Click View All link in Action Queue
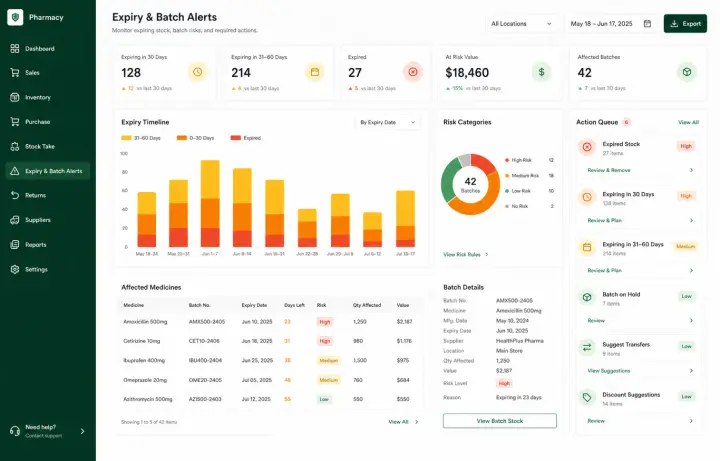The width and height of the screenshot is (720, 461). pyautogui.click(x=688, y=122)
